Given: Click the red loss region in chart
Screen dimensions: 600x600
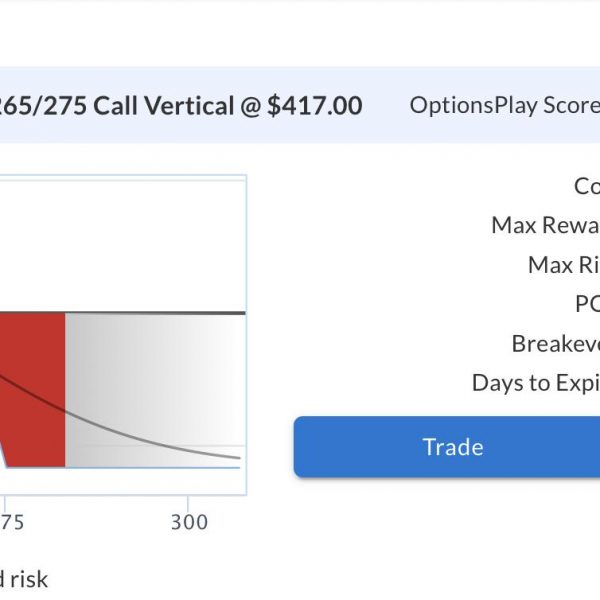Looking at the screenshot, I should point(33,390).
